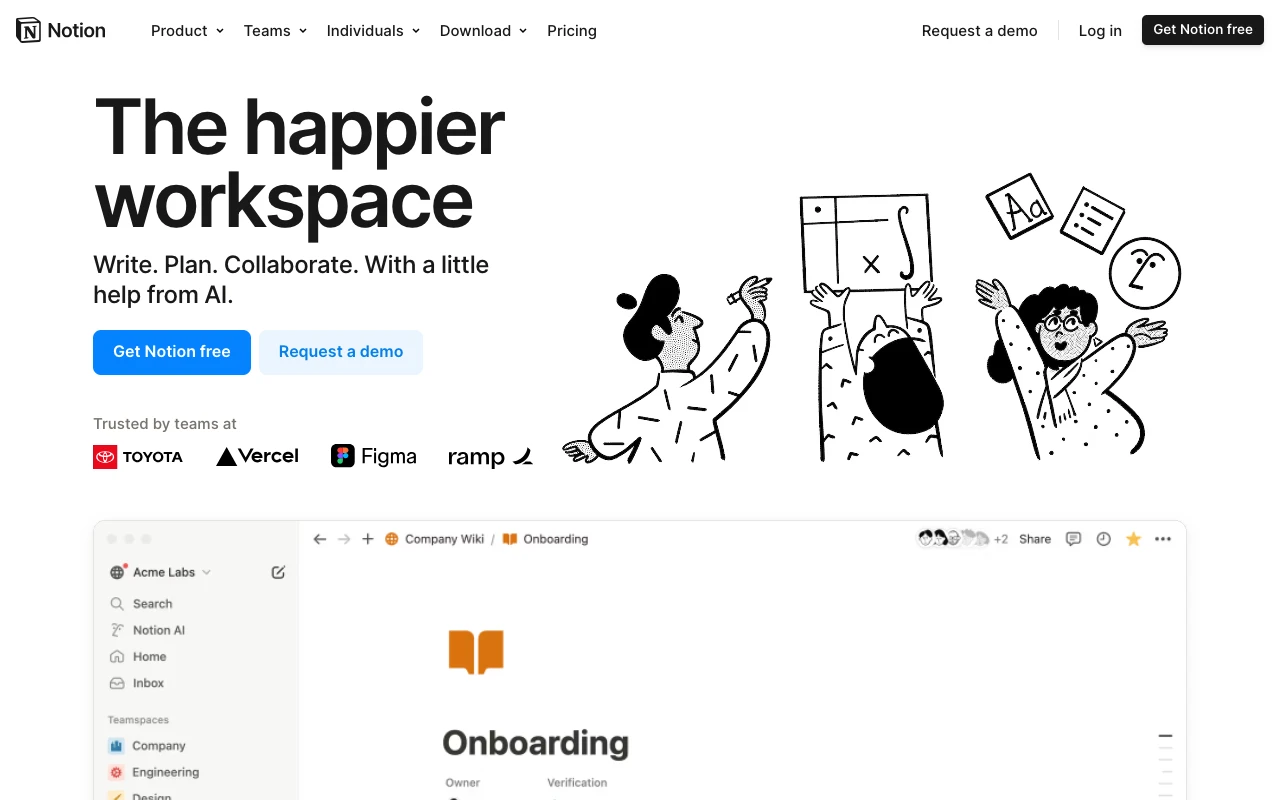This screenshot has width=1280, height=800.
Task: Click the comments icon beside Share
Action: 1073,539
